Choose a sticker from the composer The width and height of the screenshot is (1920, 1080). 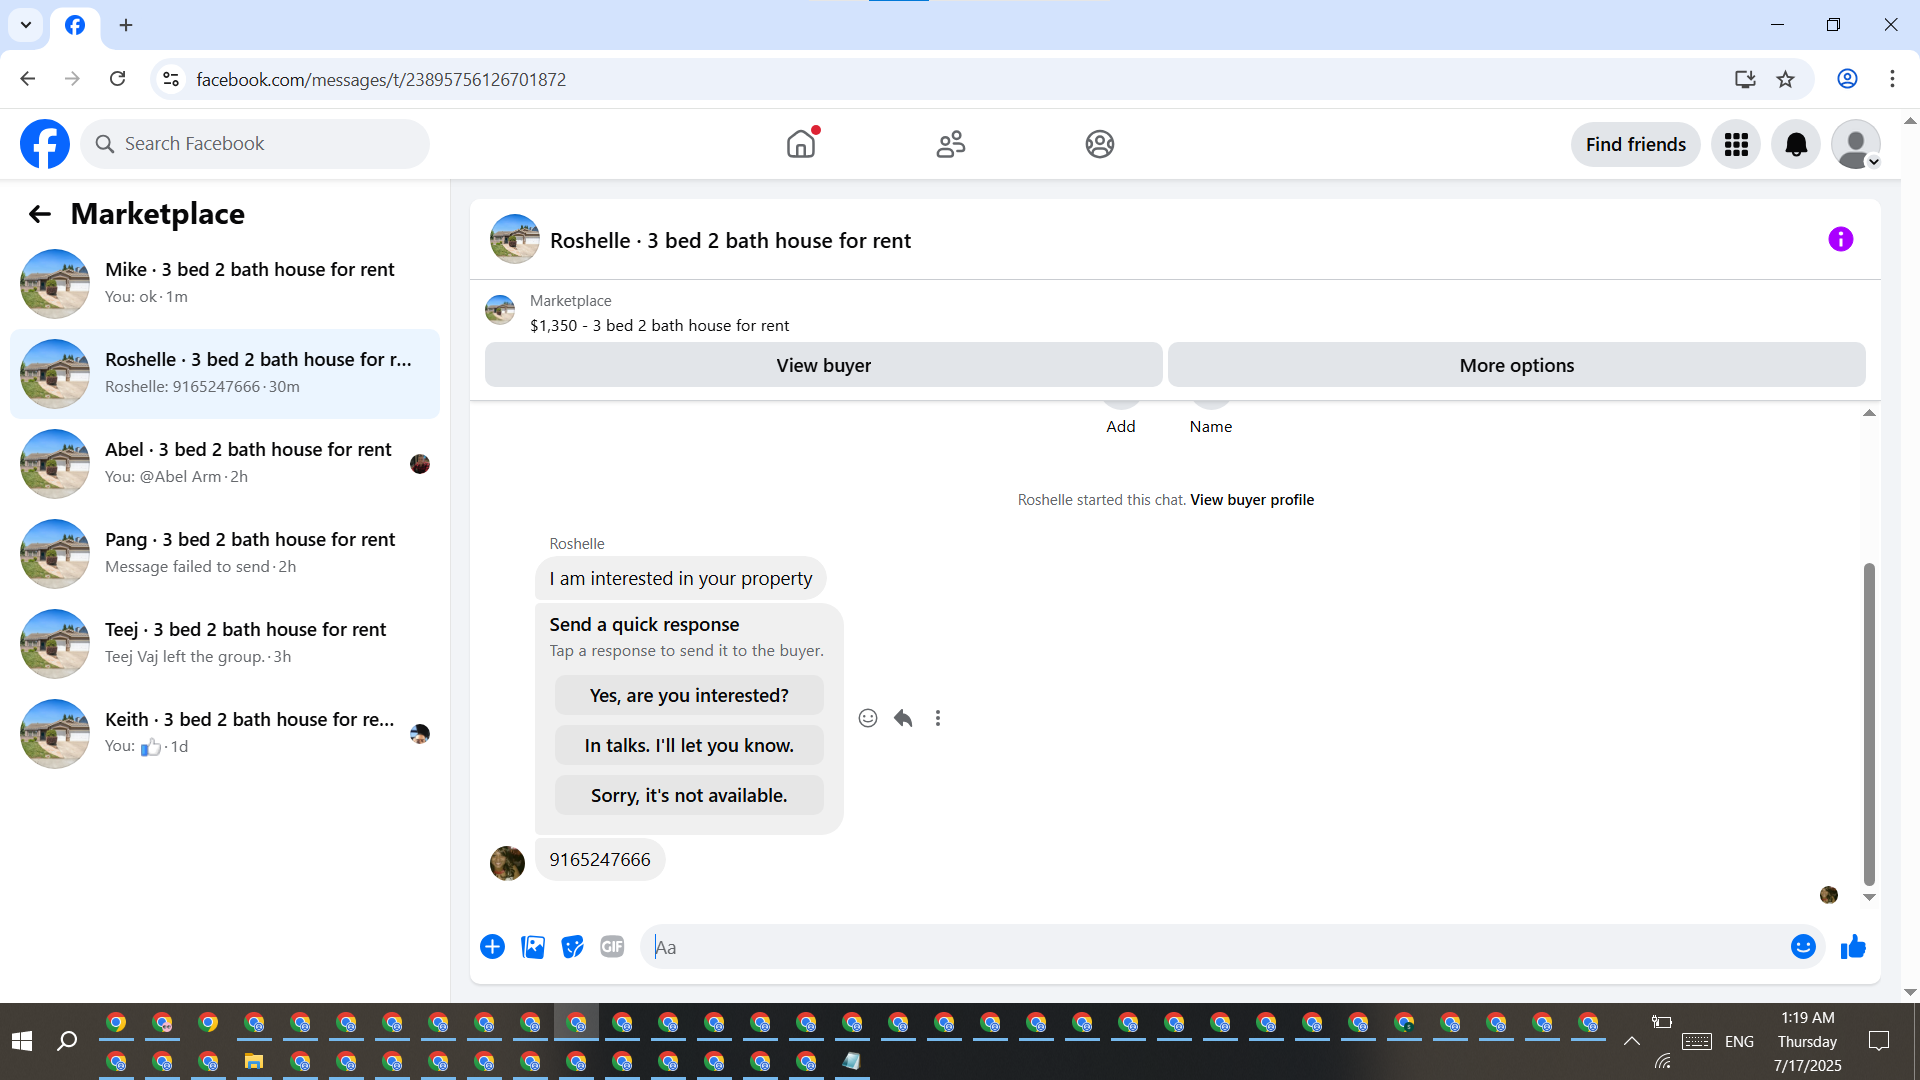573,947
